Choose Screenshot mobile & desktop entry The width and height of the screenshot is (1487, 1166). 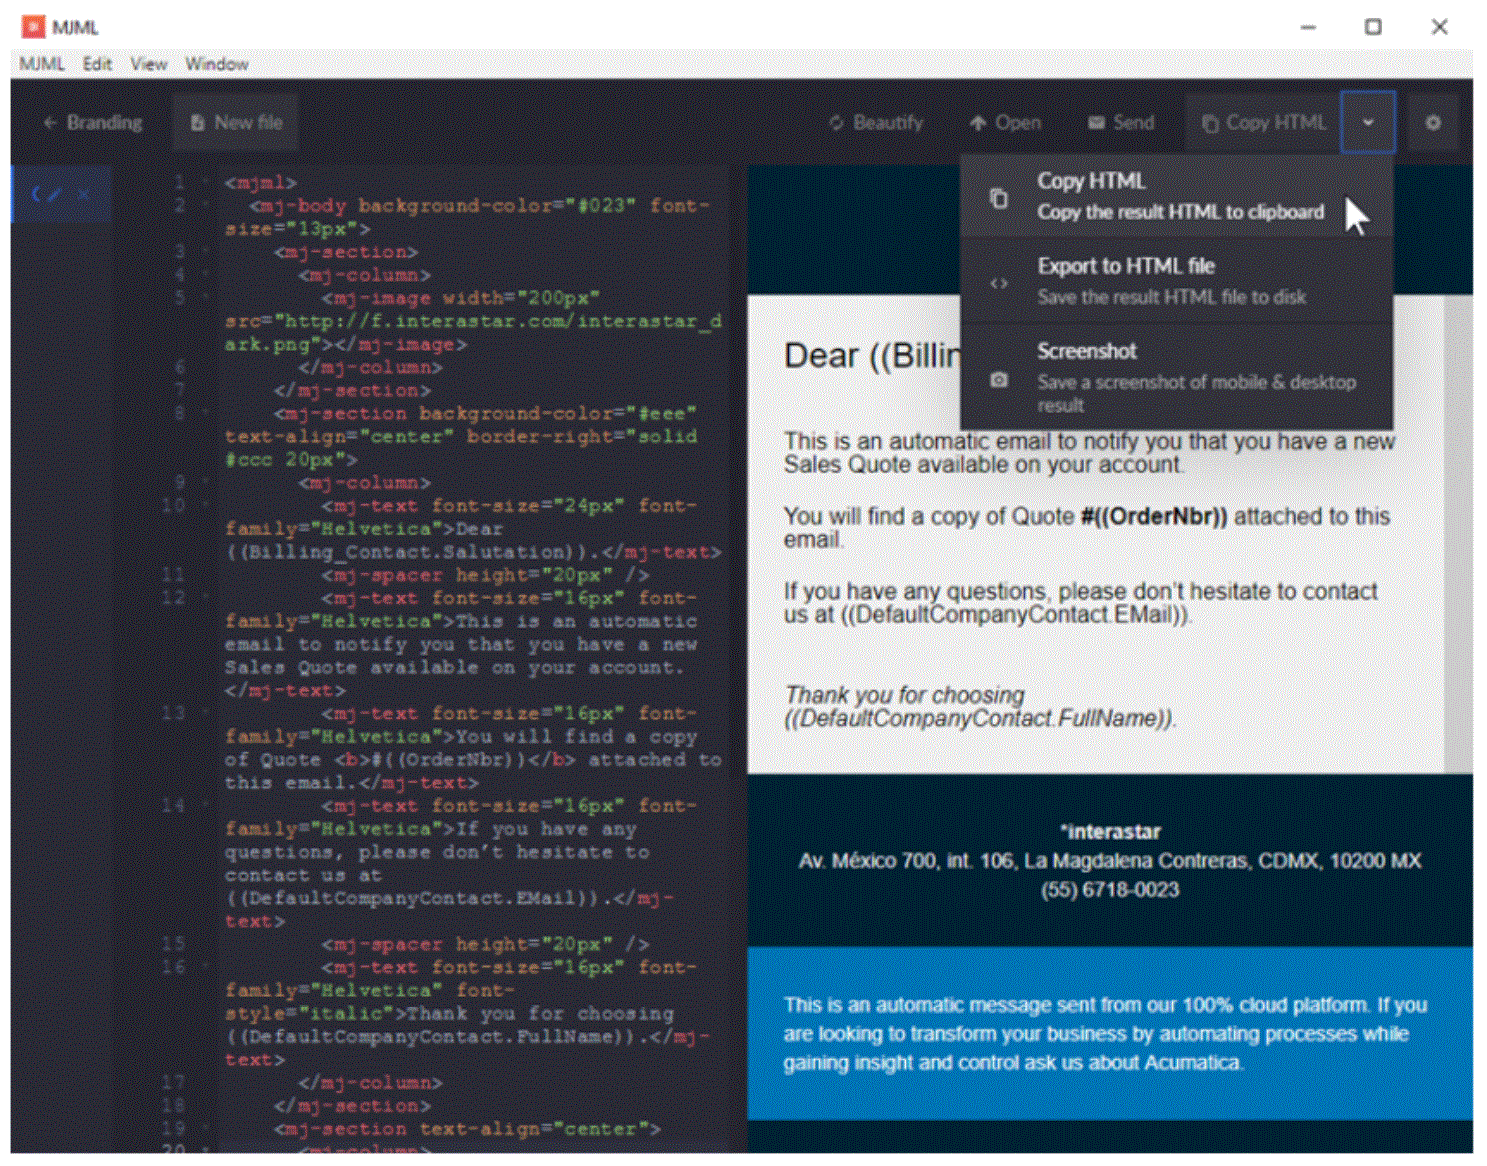coord(1176,377)
